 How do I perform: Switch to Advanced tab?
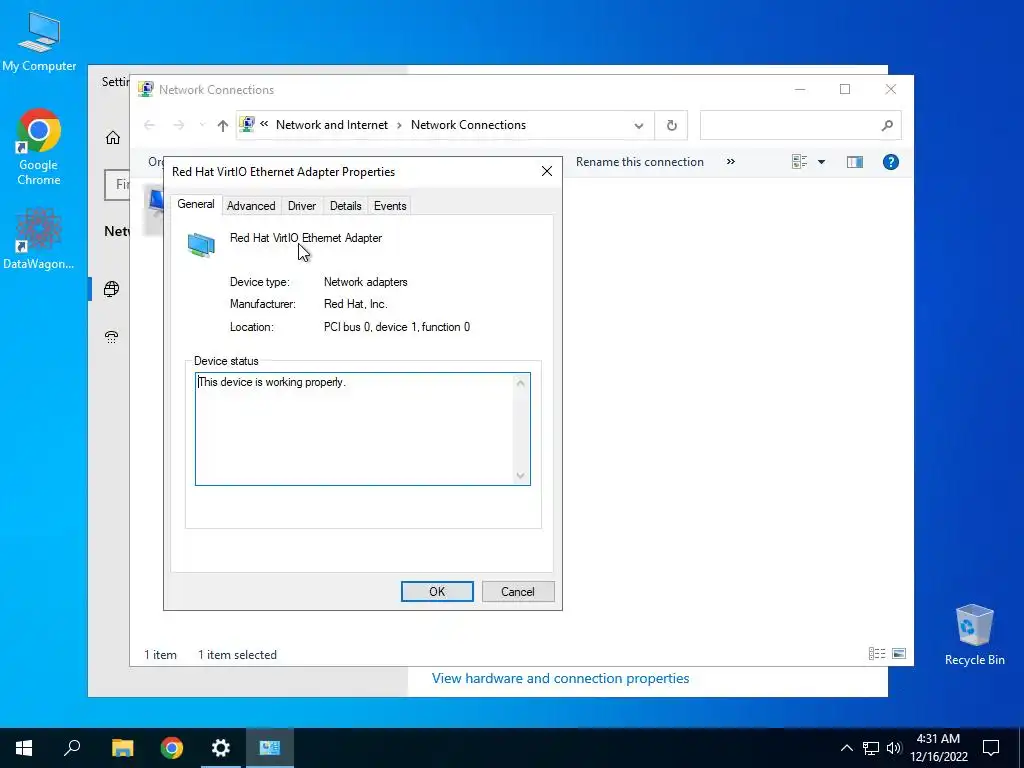click(x=251, y=206)
